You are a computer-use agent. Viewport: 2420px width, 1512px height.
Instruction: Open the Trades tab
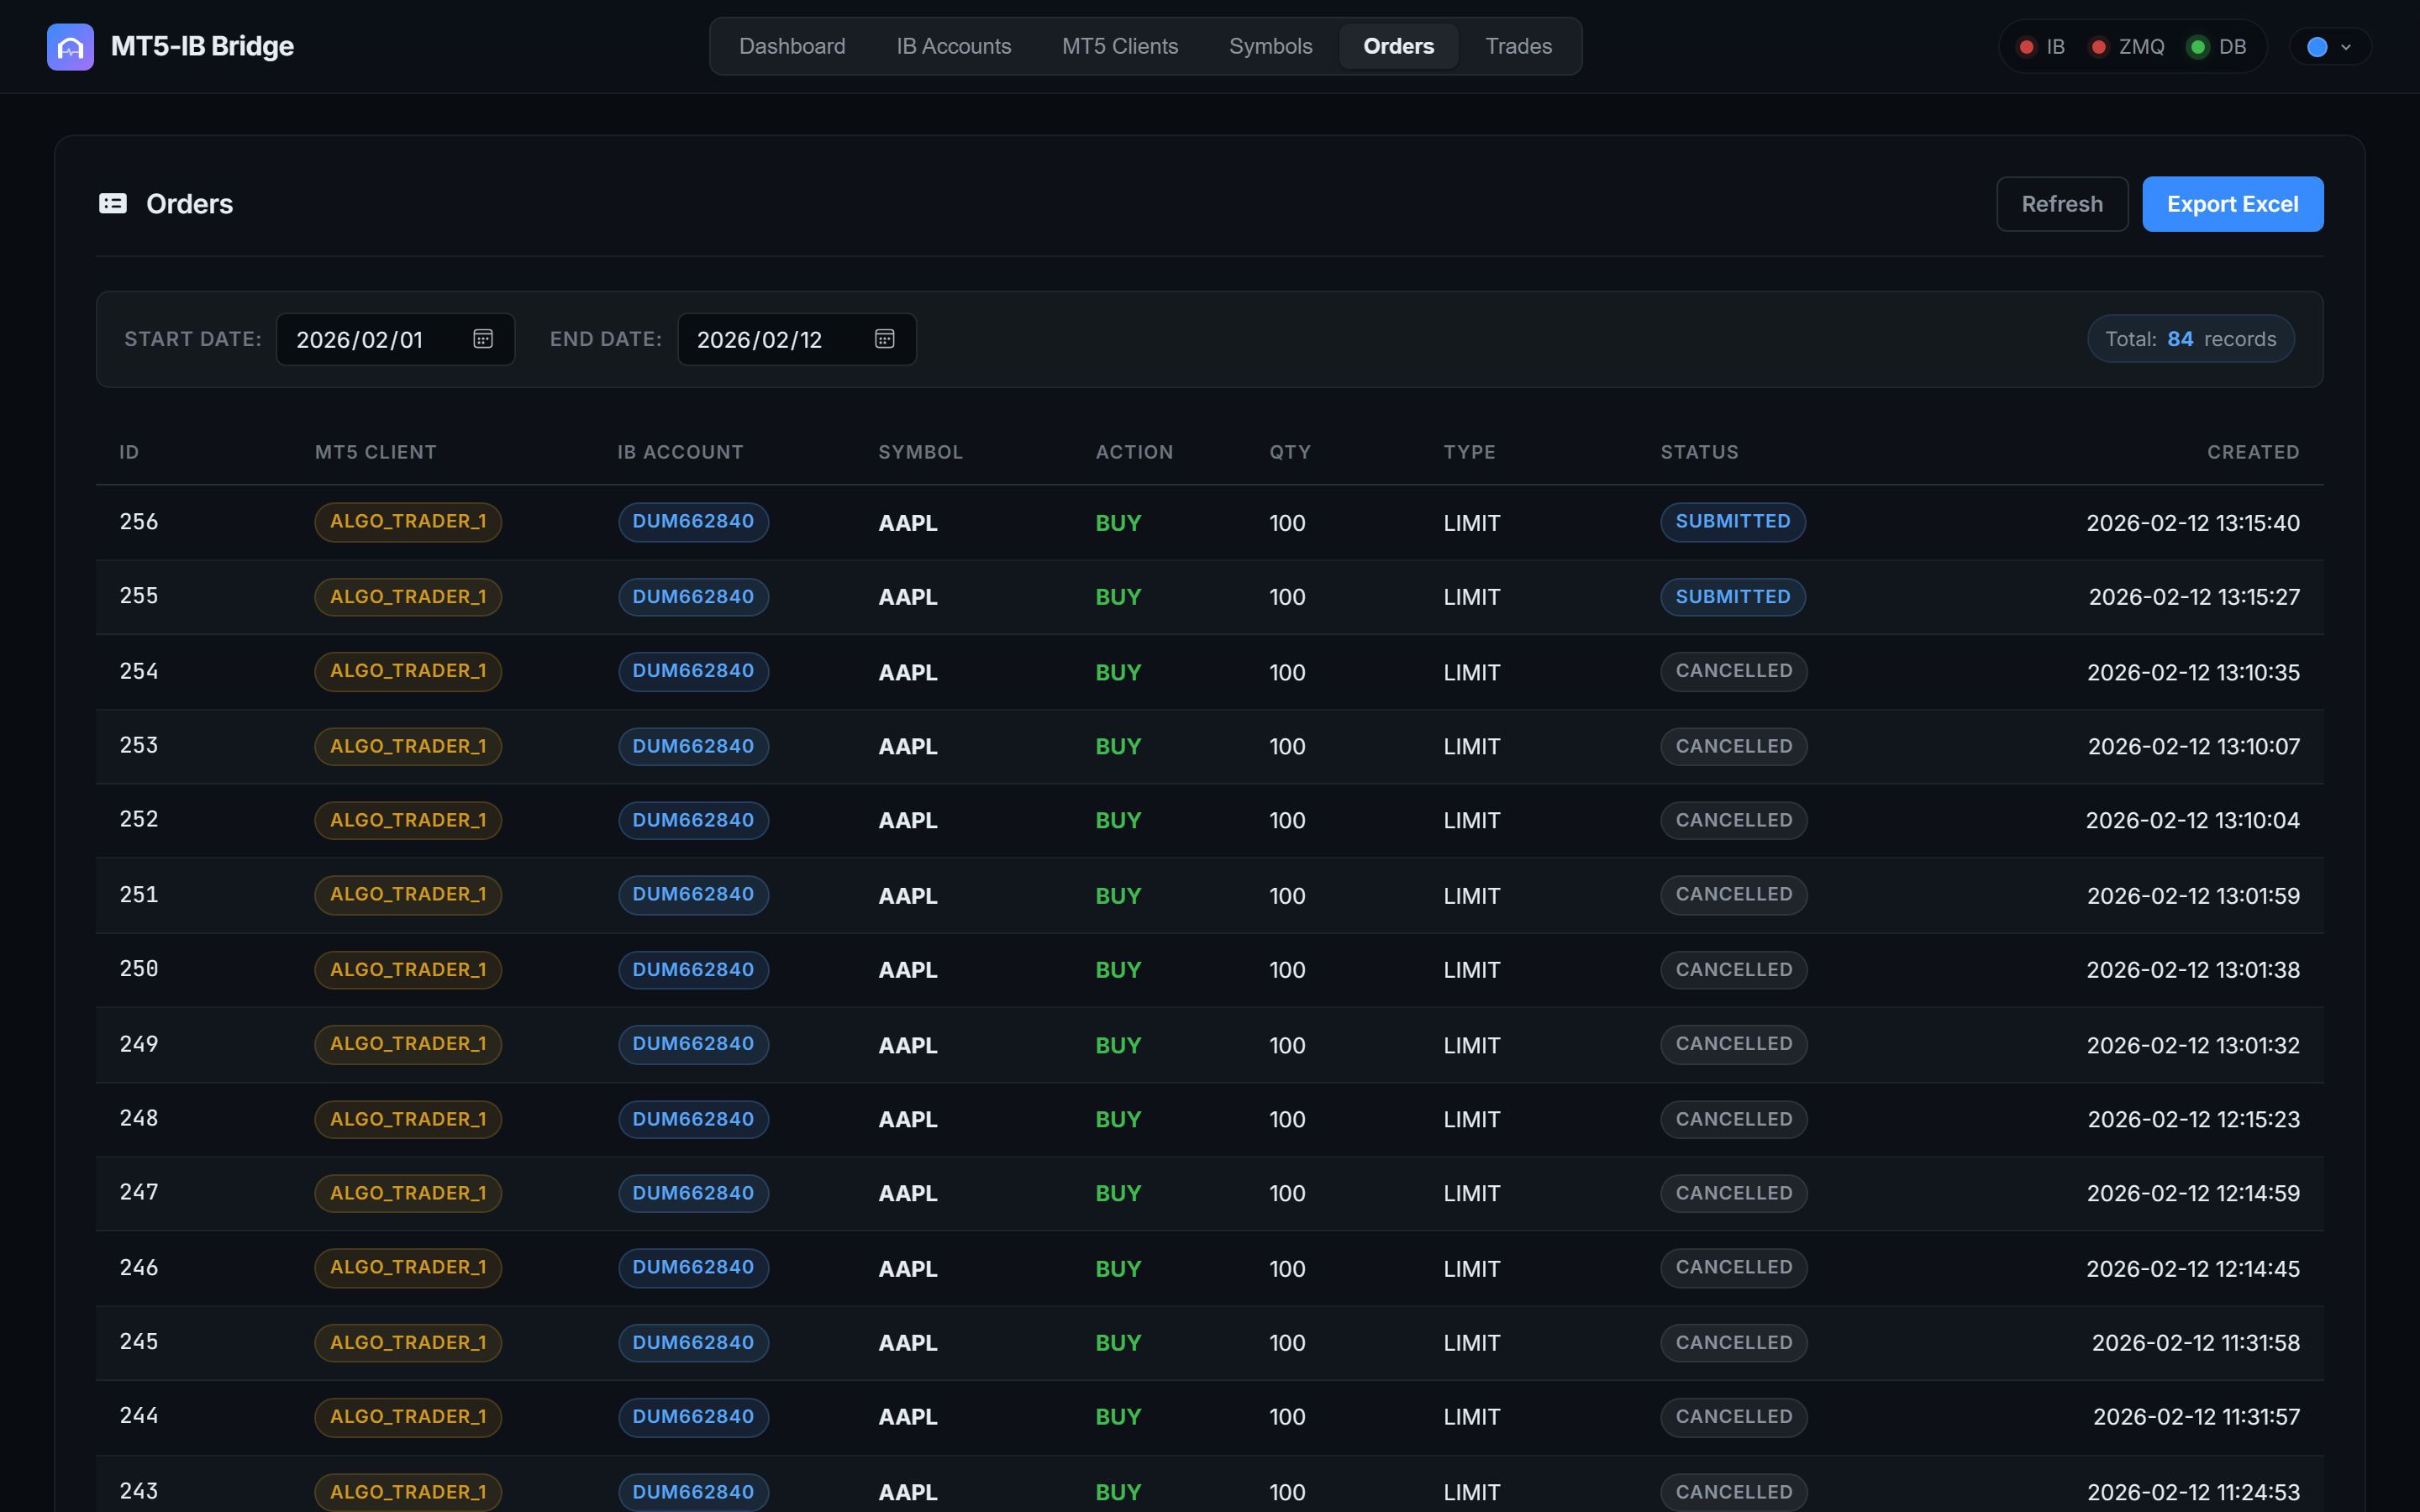1518,46
